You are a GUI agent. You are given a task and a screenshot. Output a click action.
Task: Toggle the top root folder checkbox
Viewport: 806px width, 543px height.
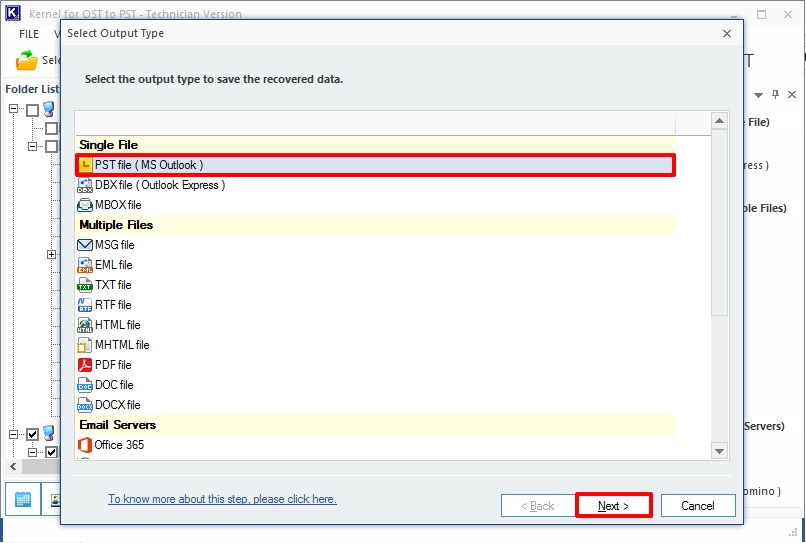(x=33, y=110)
